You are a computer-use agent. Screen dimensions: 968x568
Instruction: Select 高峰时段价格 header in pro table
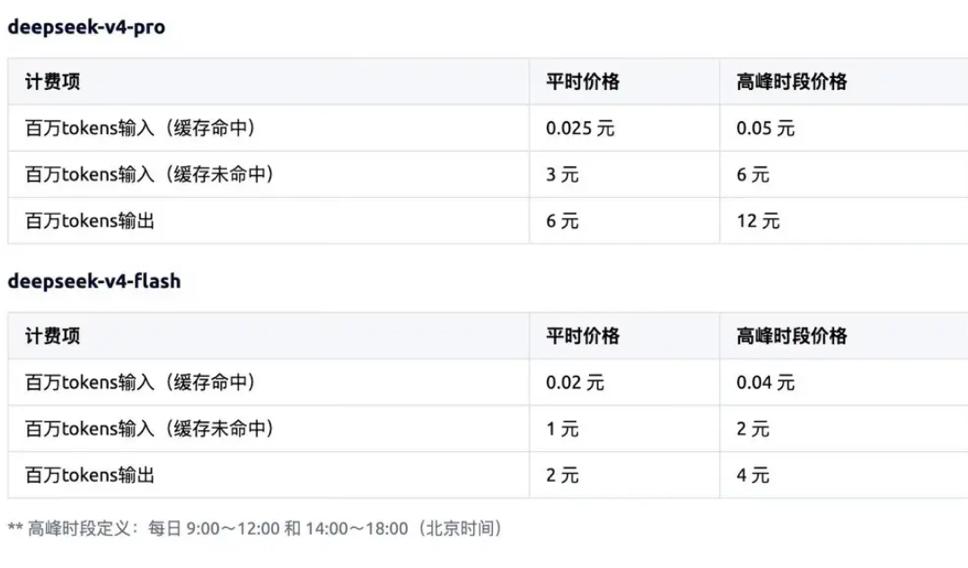pos(791,81)
